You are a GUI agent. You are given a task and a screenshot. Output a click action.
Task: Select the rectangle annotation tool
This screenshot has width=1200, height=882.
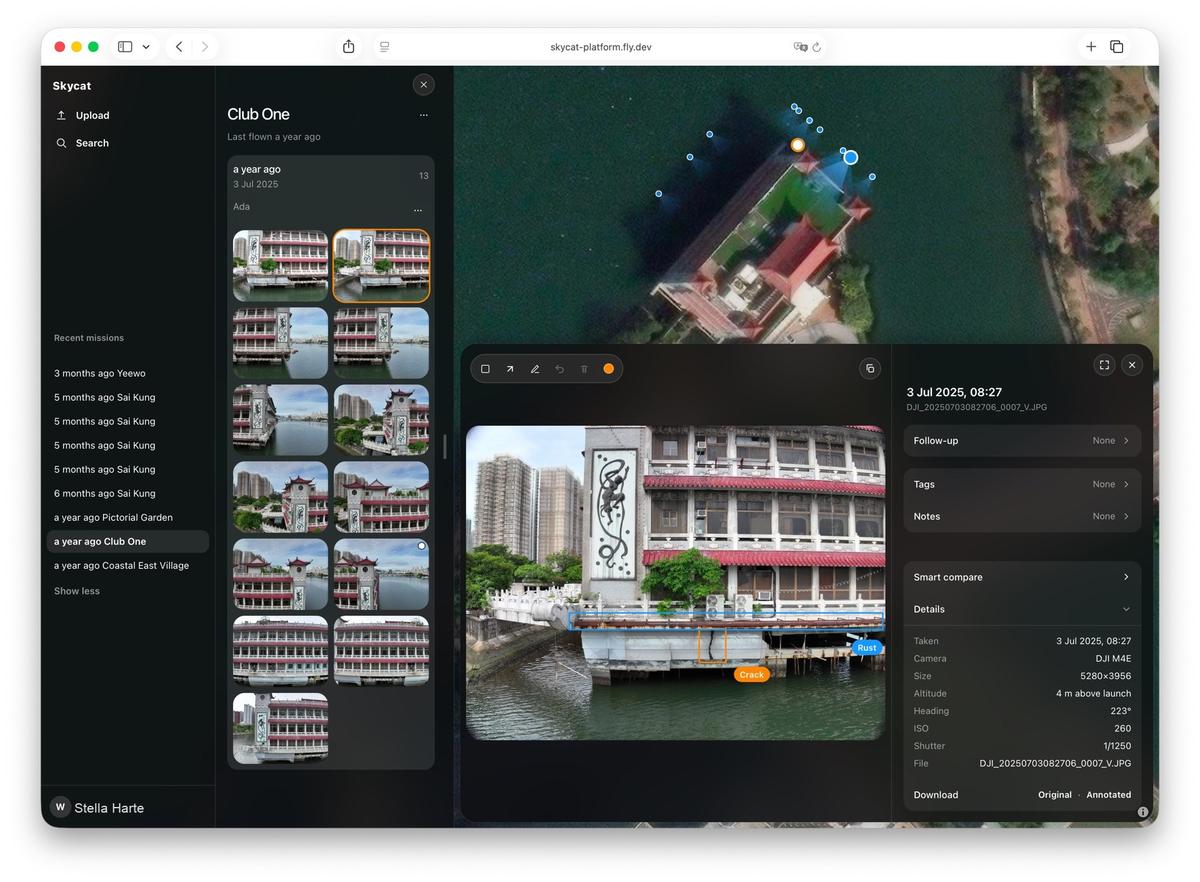click(x=485, y=369)
